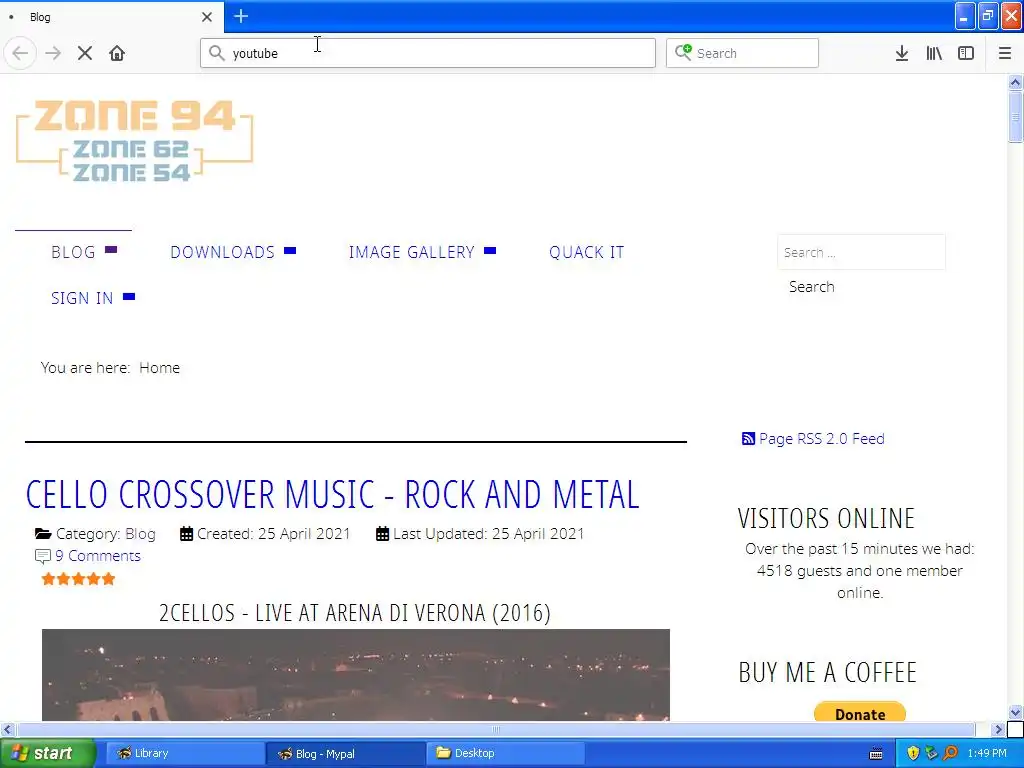Screen dimensions: 1024x768
Task: Expand the DOWNLOADS menu dropdown marker
Action: point(290,250)
